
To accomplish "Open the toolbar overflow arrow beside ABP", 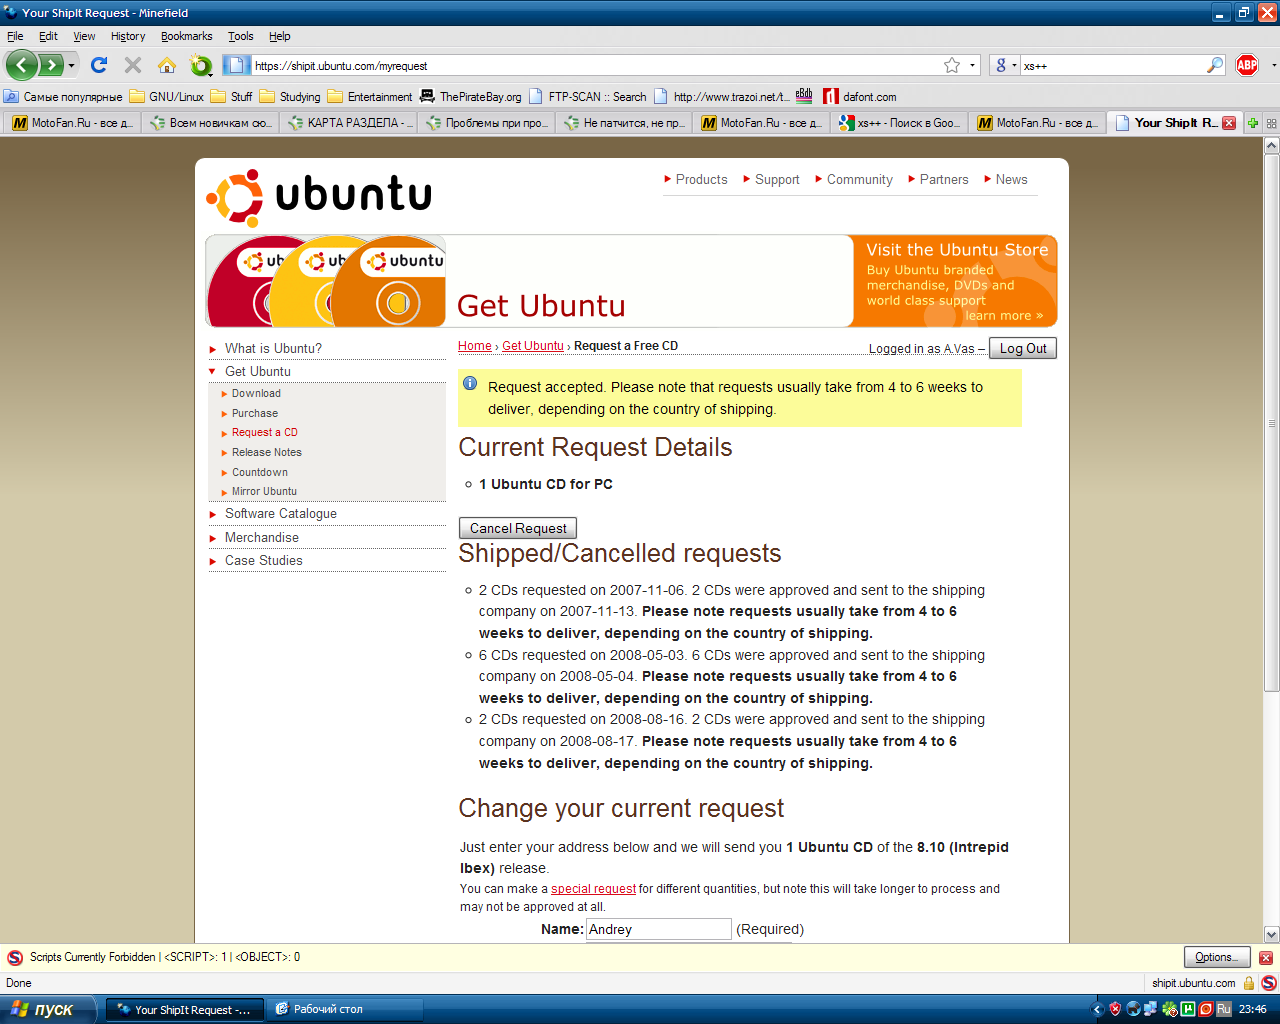I will point(1273,66).
